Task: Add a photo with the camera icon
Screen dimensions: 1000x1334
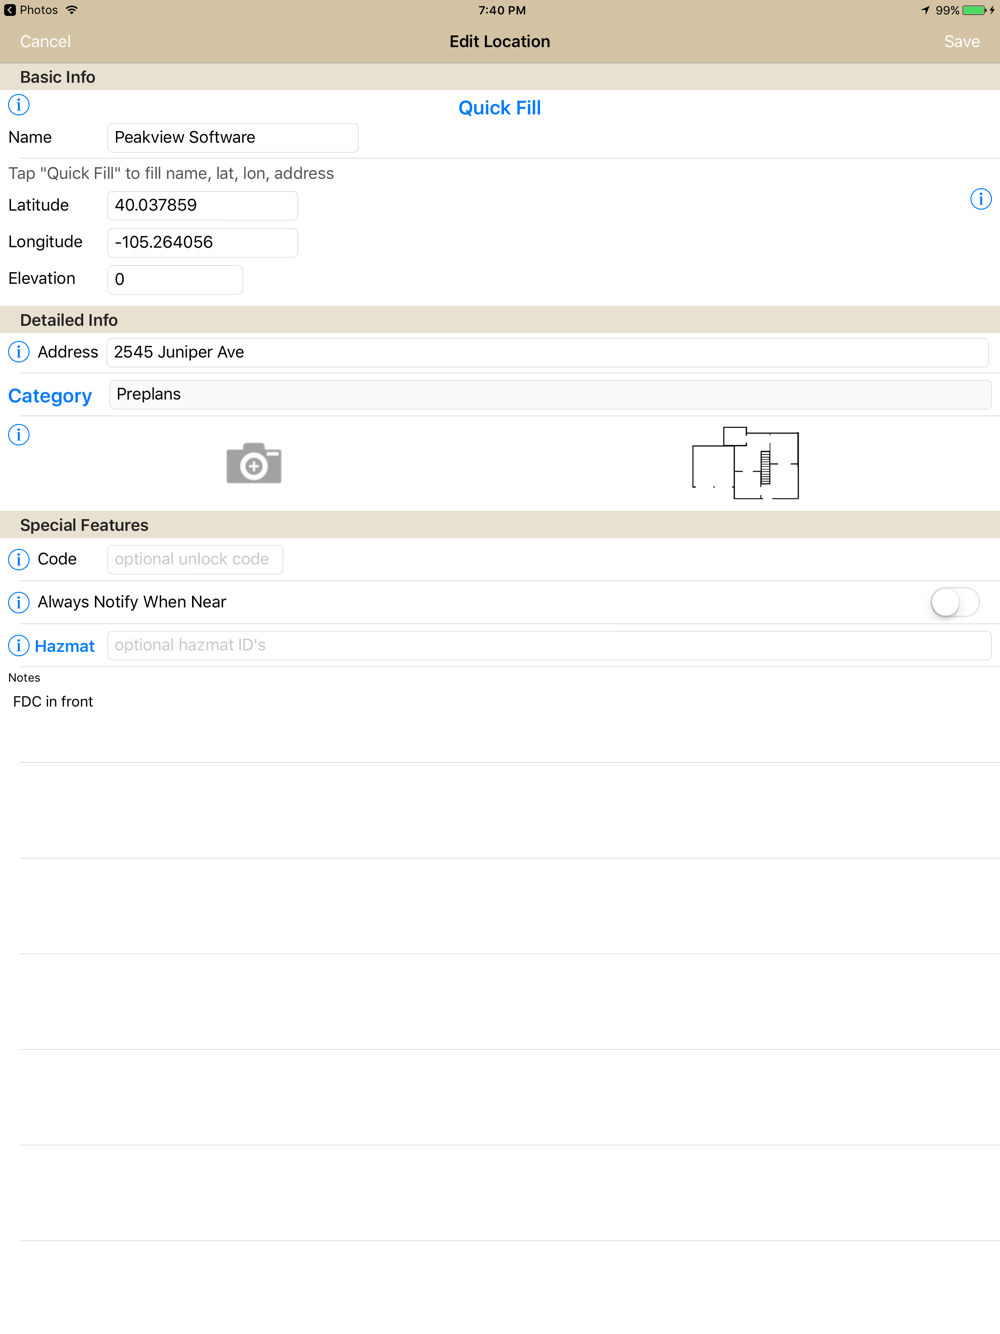Action: (254, 463)
